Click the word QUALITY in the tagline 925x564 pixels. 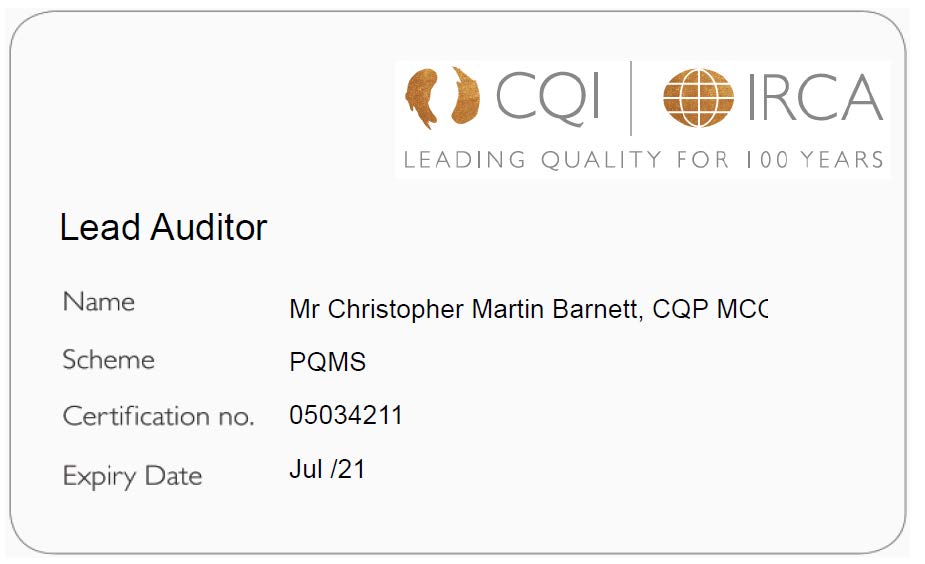[601, 160]
